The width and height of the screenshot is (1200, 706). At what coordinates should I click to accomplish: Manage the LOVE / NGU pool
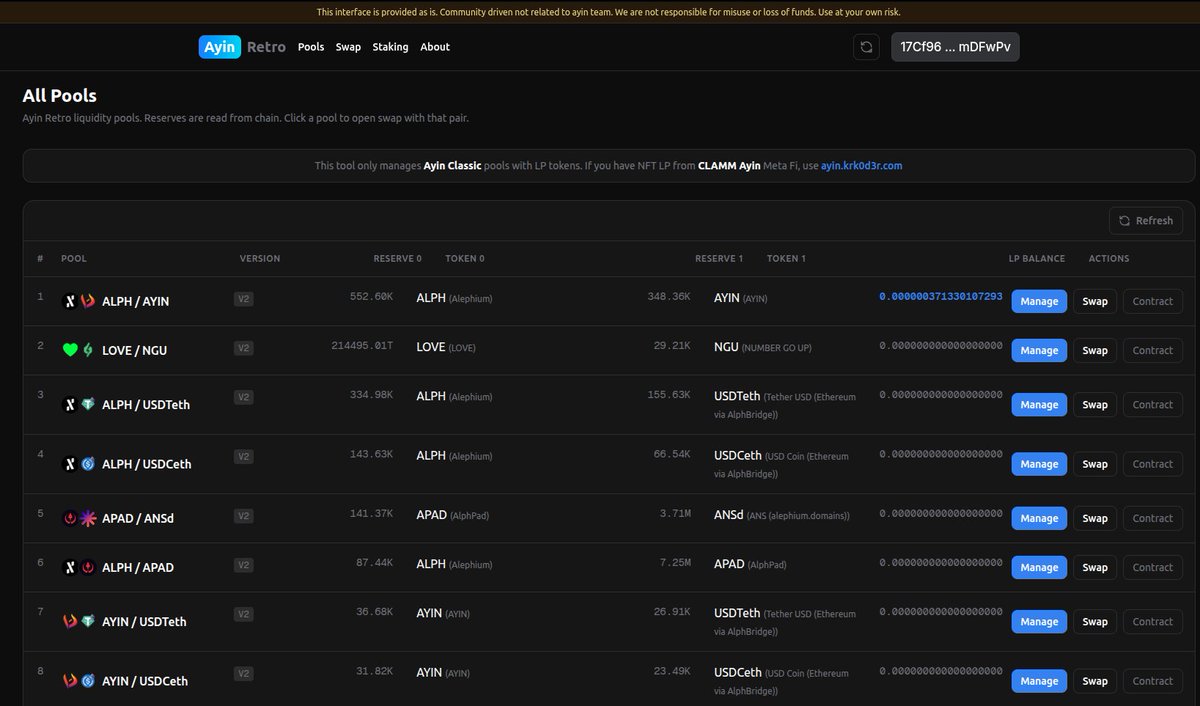pyautogui.click(x=1039, y=350)
